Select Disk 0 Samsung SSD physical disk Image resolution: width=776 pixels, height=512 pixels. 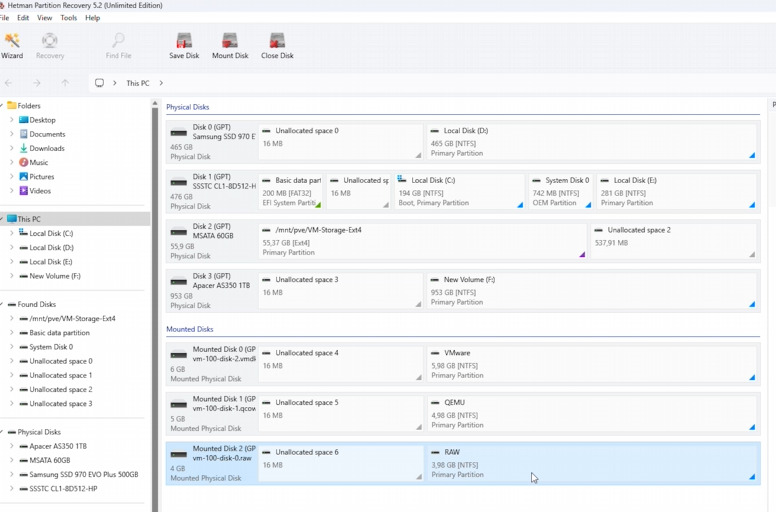click(x=212, y=142)
